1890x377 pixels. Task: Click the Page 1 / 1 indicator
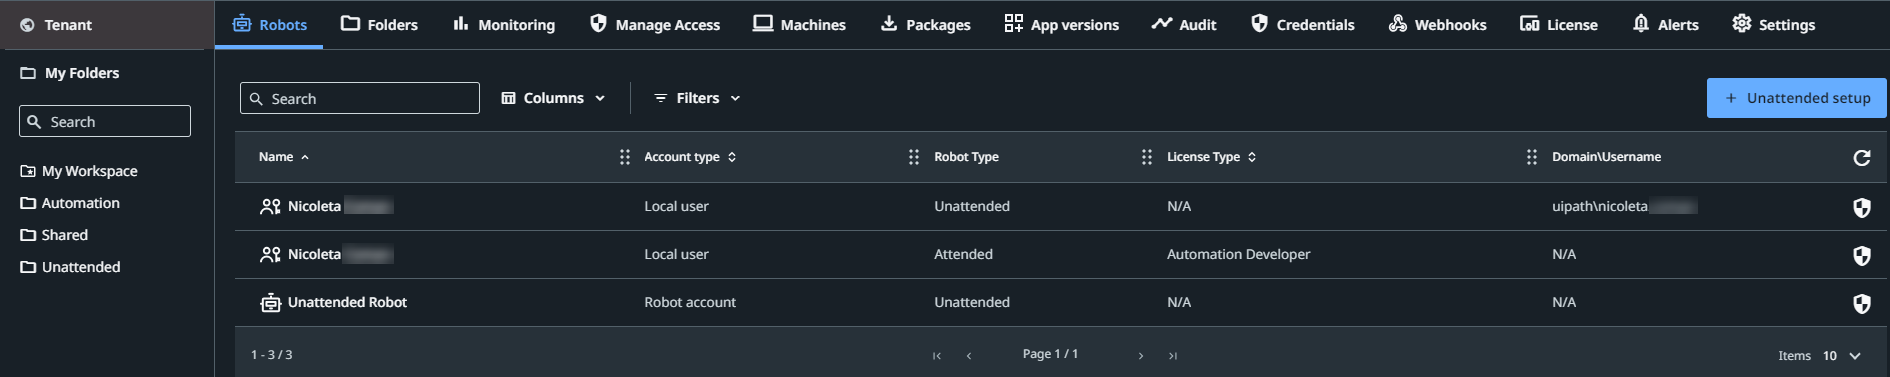point(1050,354)
